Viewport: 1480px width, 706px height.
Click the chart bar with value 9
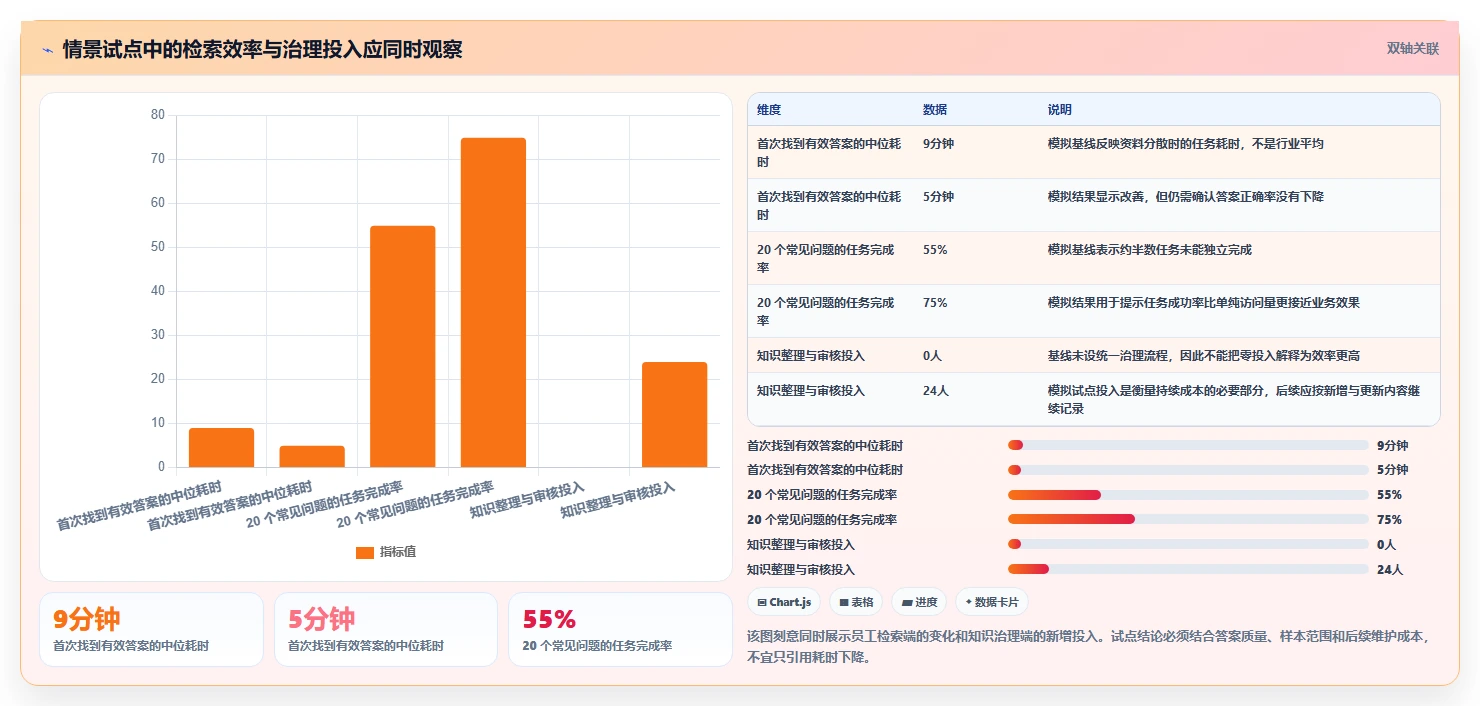tap(221, 447)
